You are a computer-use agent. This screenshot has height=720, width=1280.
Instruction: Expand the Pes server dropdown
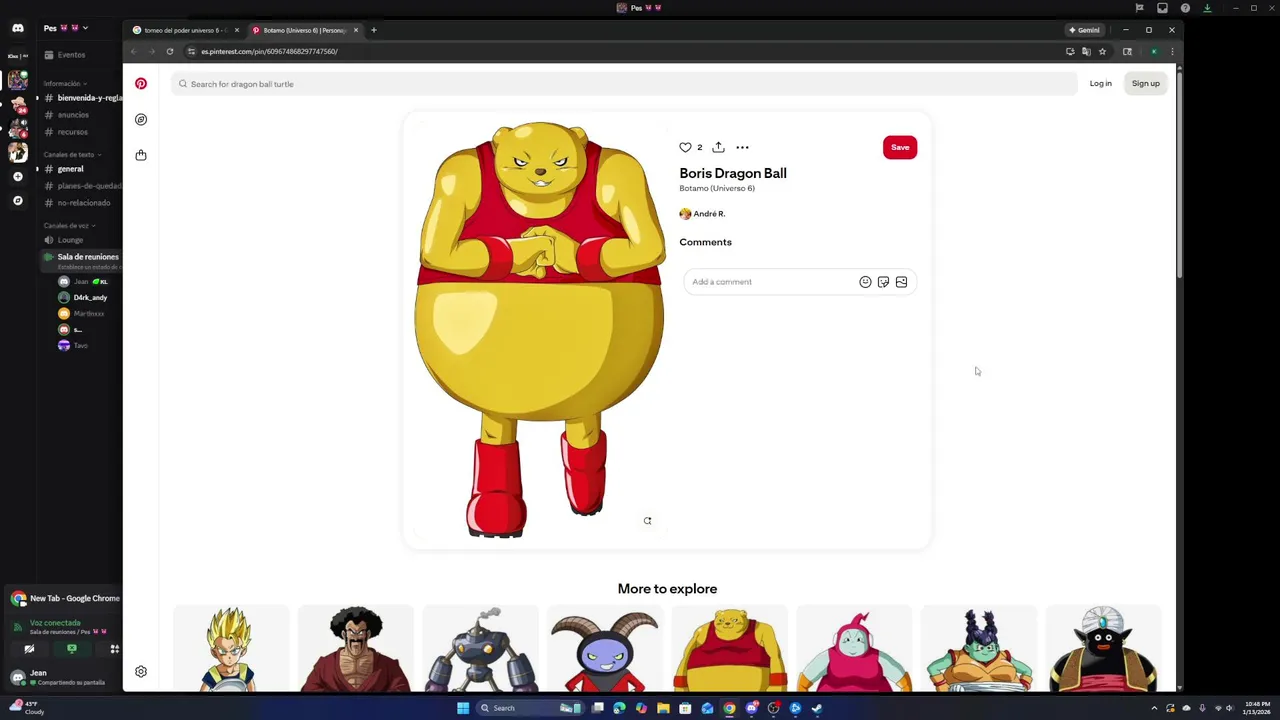tap(65, 28)
